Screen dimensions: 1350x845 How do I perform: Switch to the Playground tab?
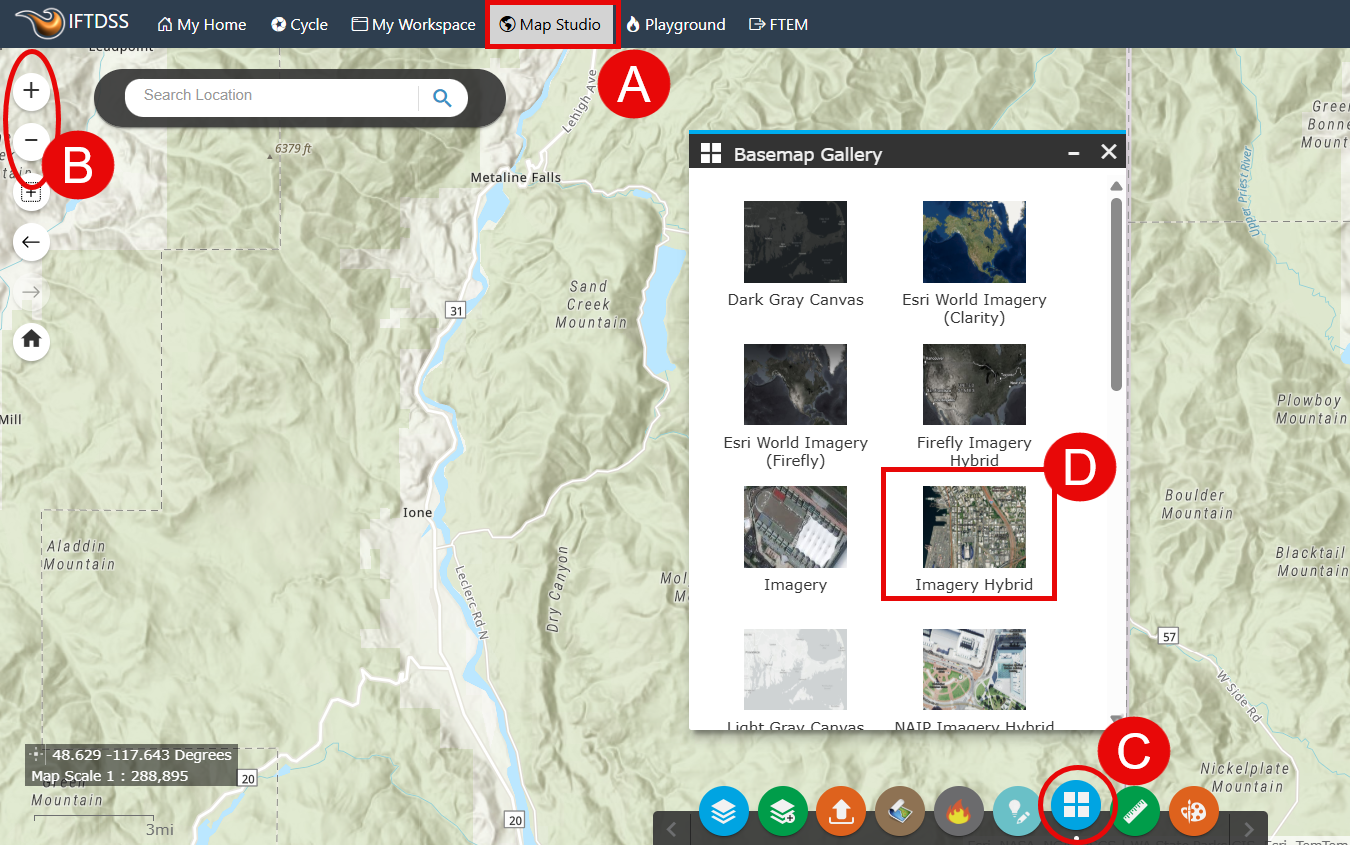(676, 24)
